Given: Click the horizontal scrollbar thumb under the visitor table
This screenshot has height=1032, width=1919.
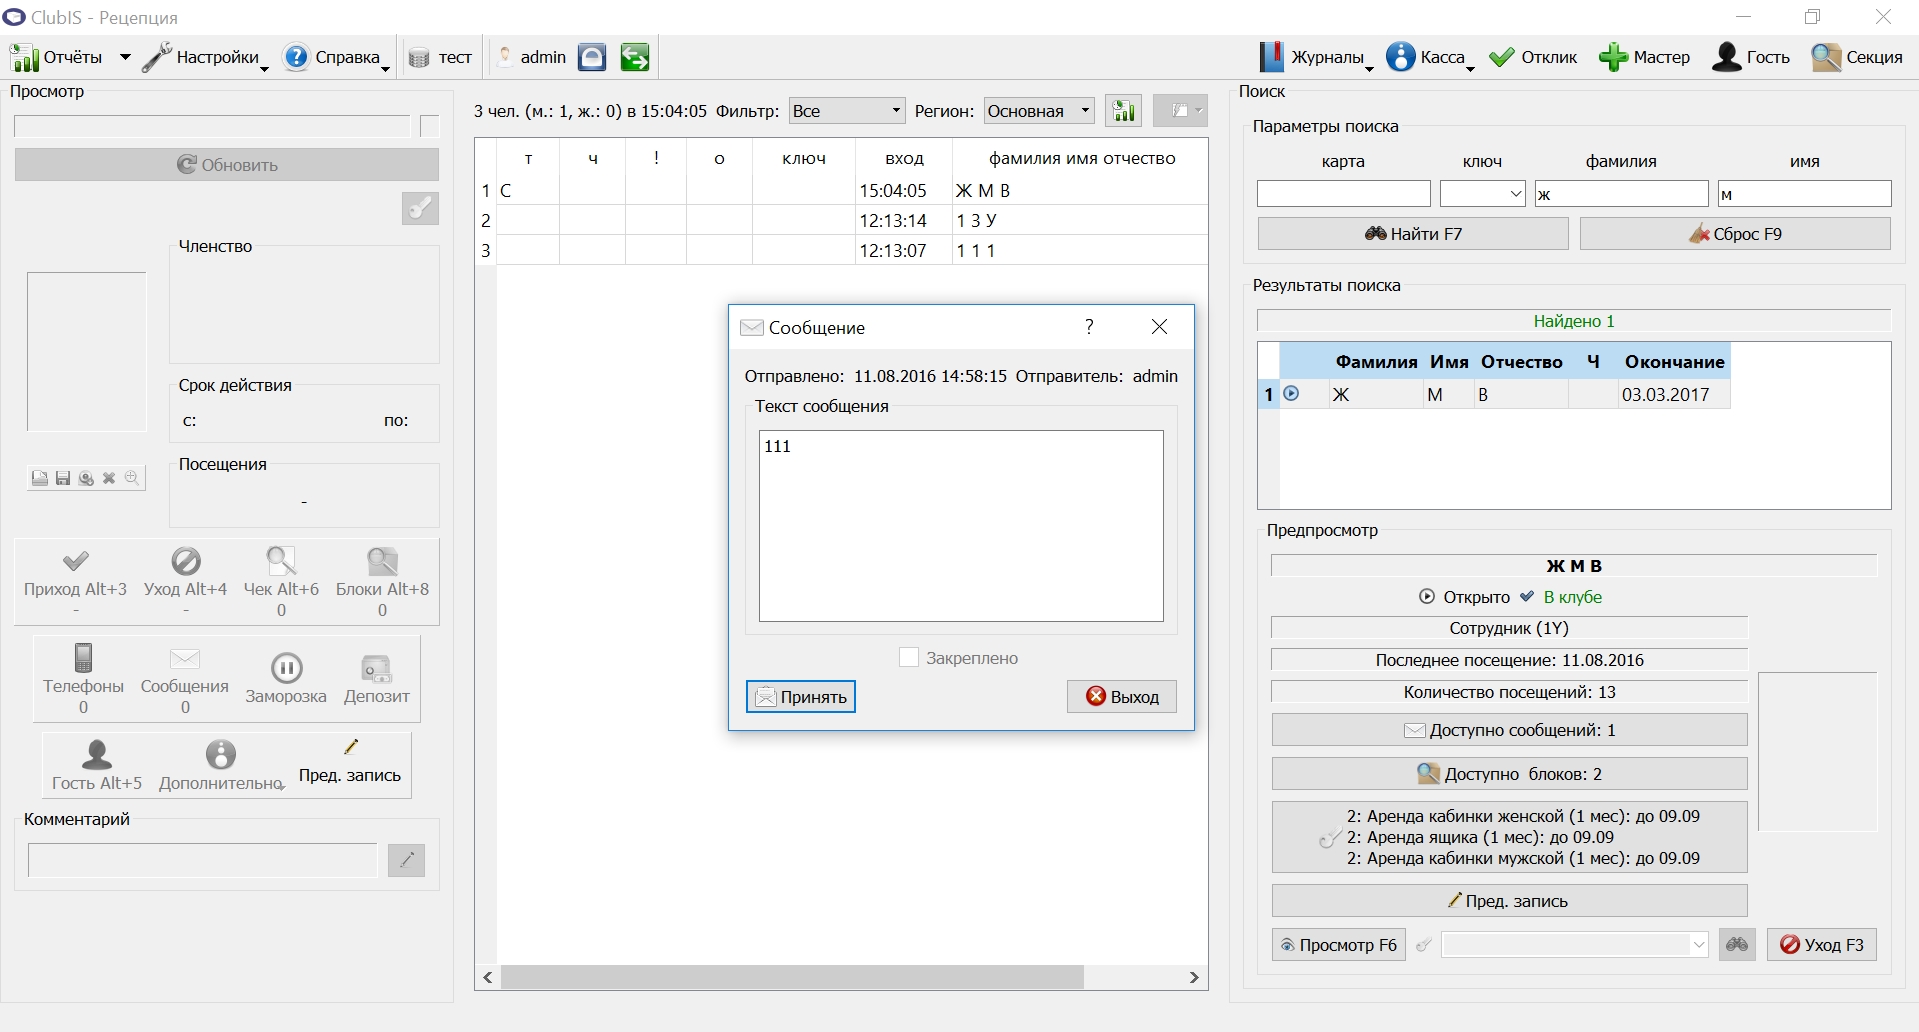Looking at the screenshot, I should 792,977.
